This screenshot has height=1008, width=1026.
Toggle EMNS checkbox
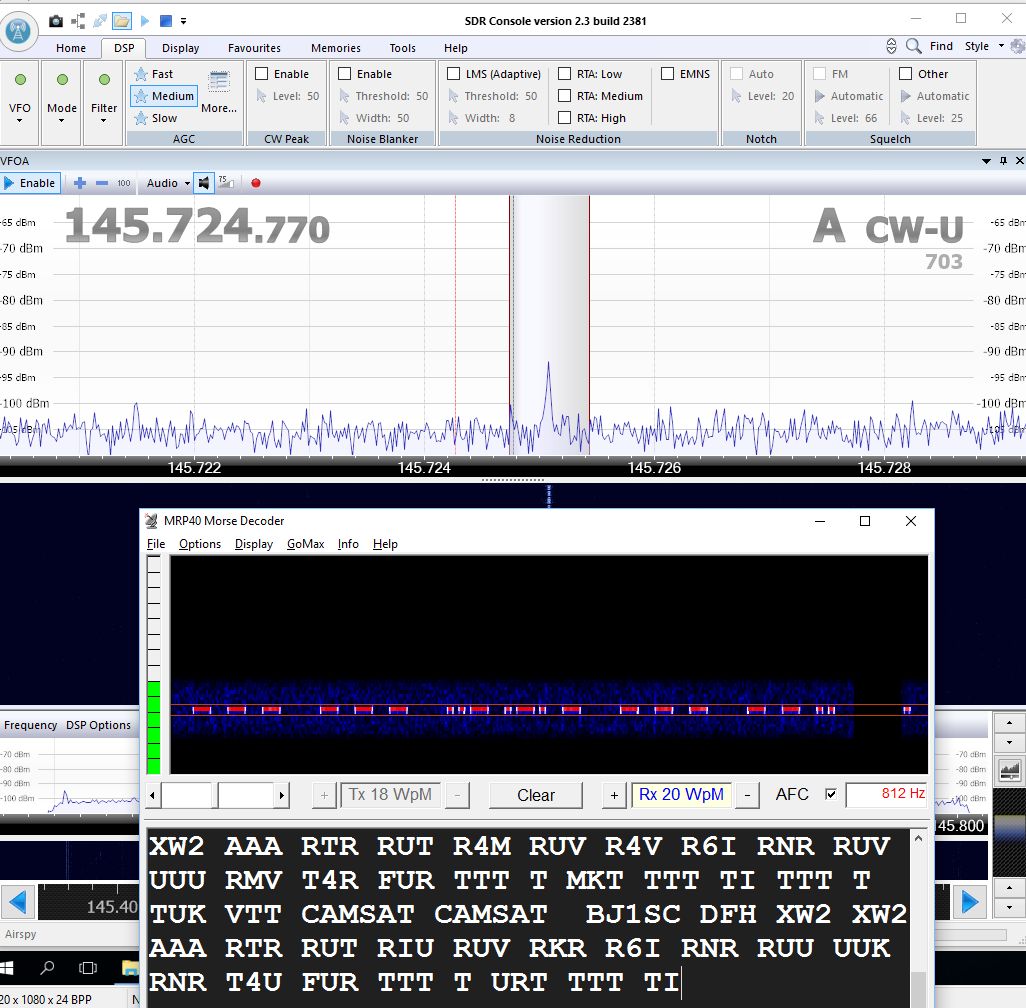(x=667, y=74)
